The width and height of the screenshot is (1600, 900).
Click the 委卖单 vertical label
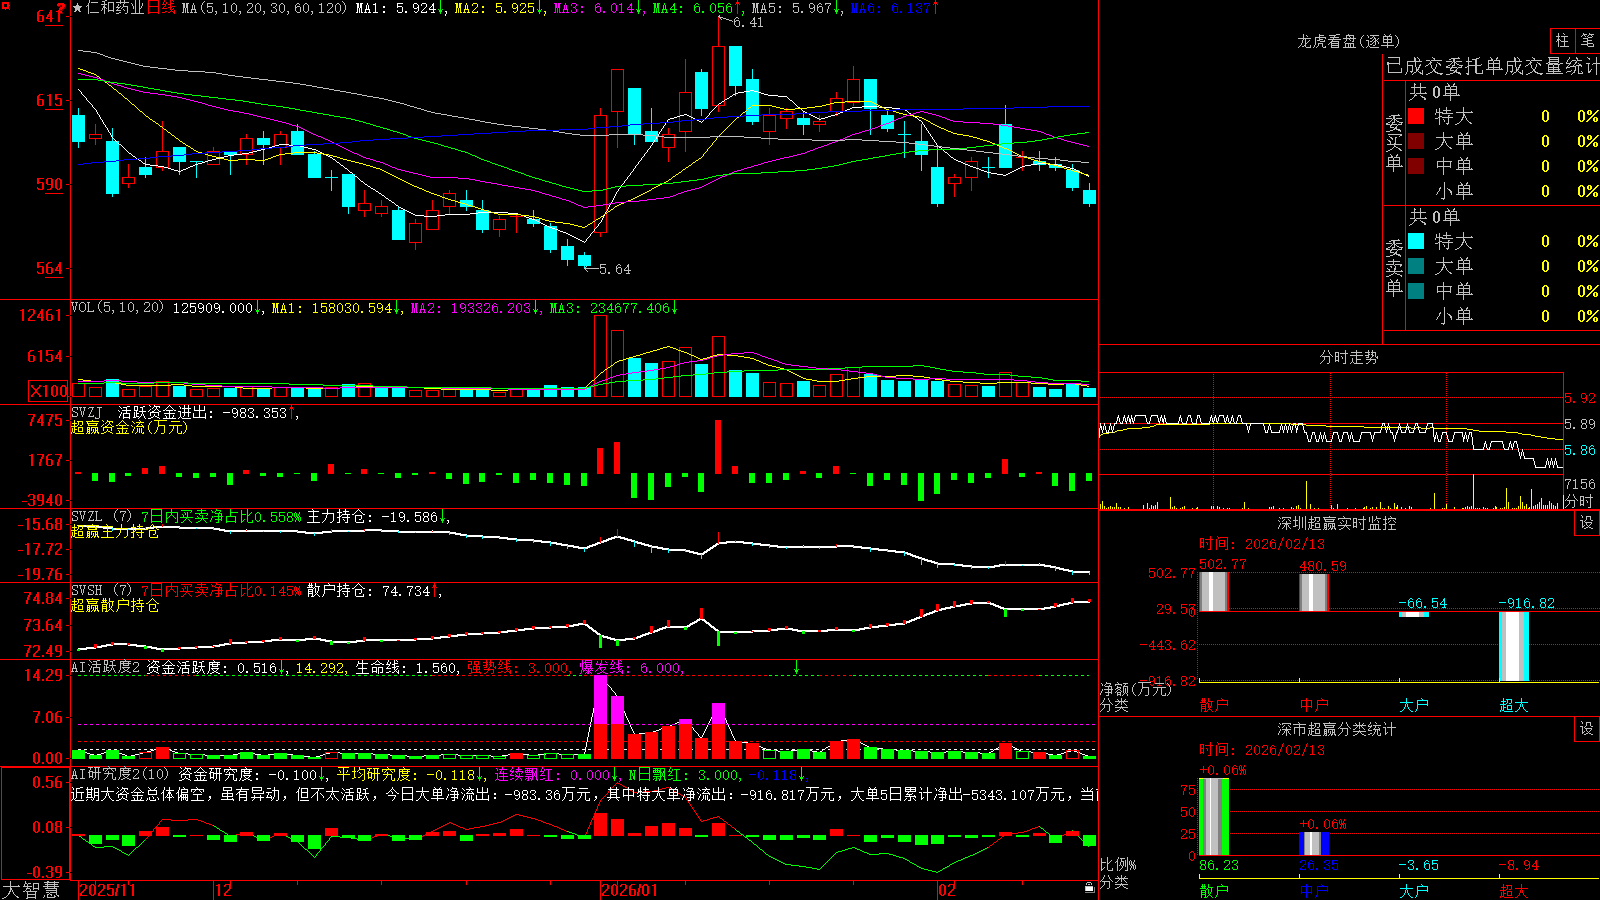[1394, 267]
